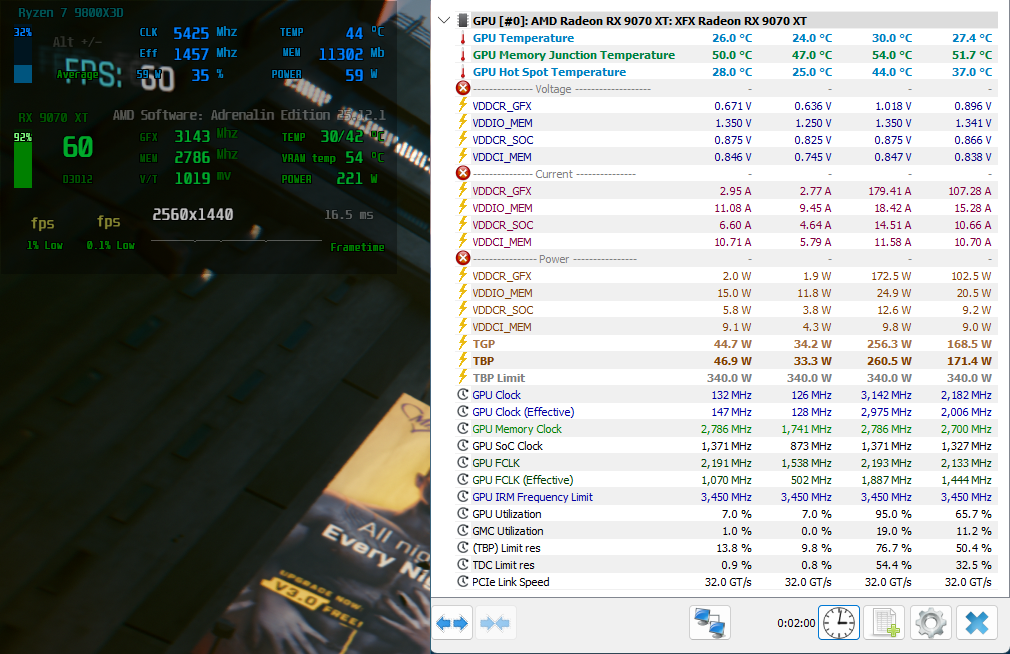Click thermometer icon of GPU Hot Spot Temperature

tap(462, 72)
